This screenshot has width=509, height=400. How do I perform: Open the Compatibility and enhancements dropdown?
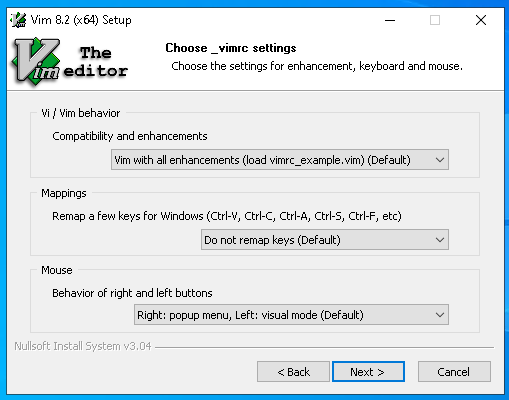coord(280,160)
